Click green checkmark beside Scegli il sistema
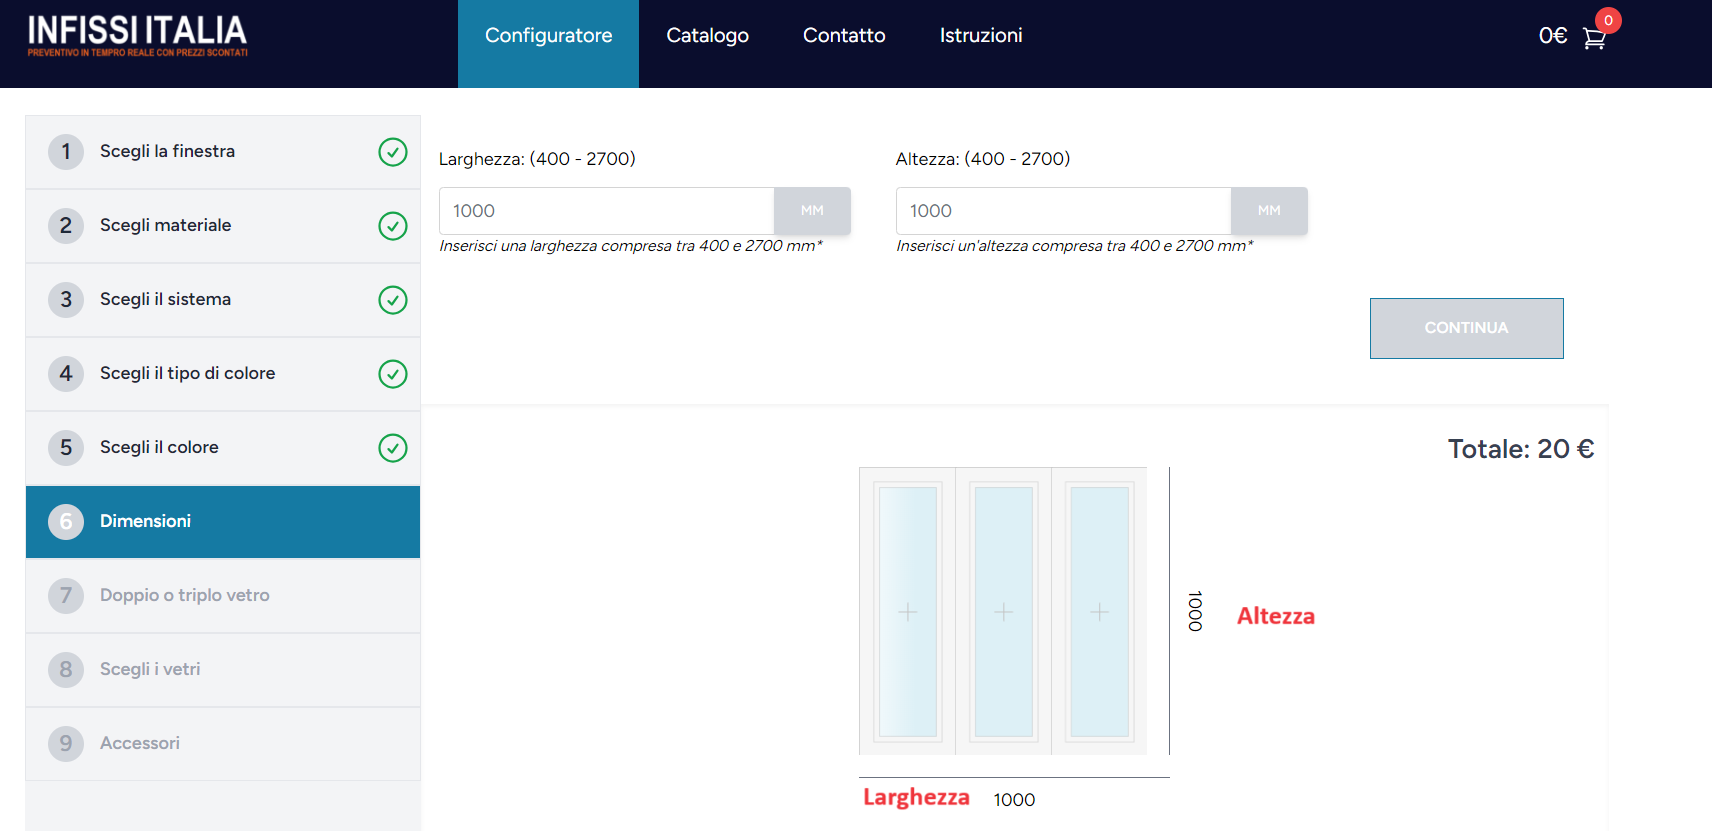Viewport: 1712px width, 831px height. [x=392, y=300]
